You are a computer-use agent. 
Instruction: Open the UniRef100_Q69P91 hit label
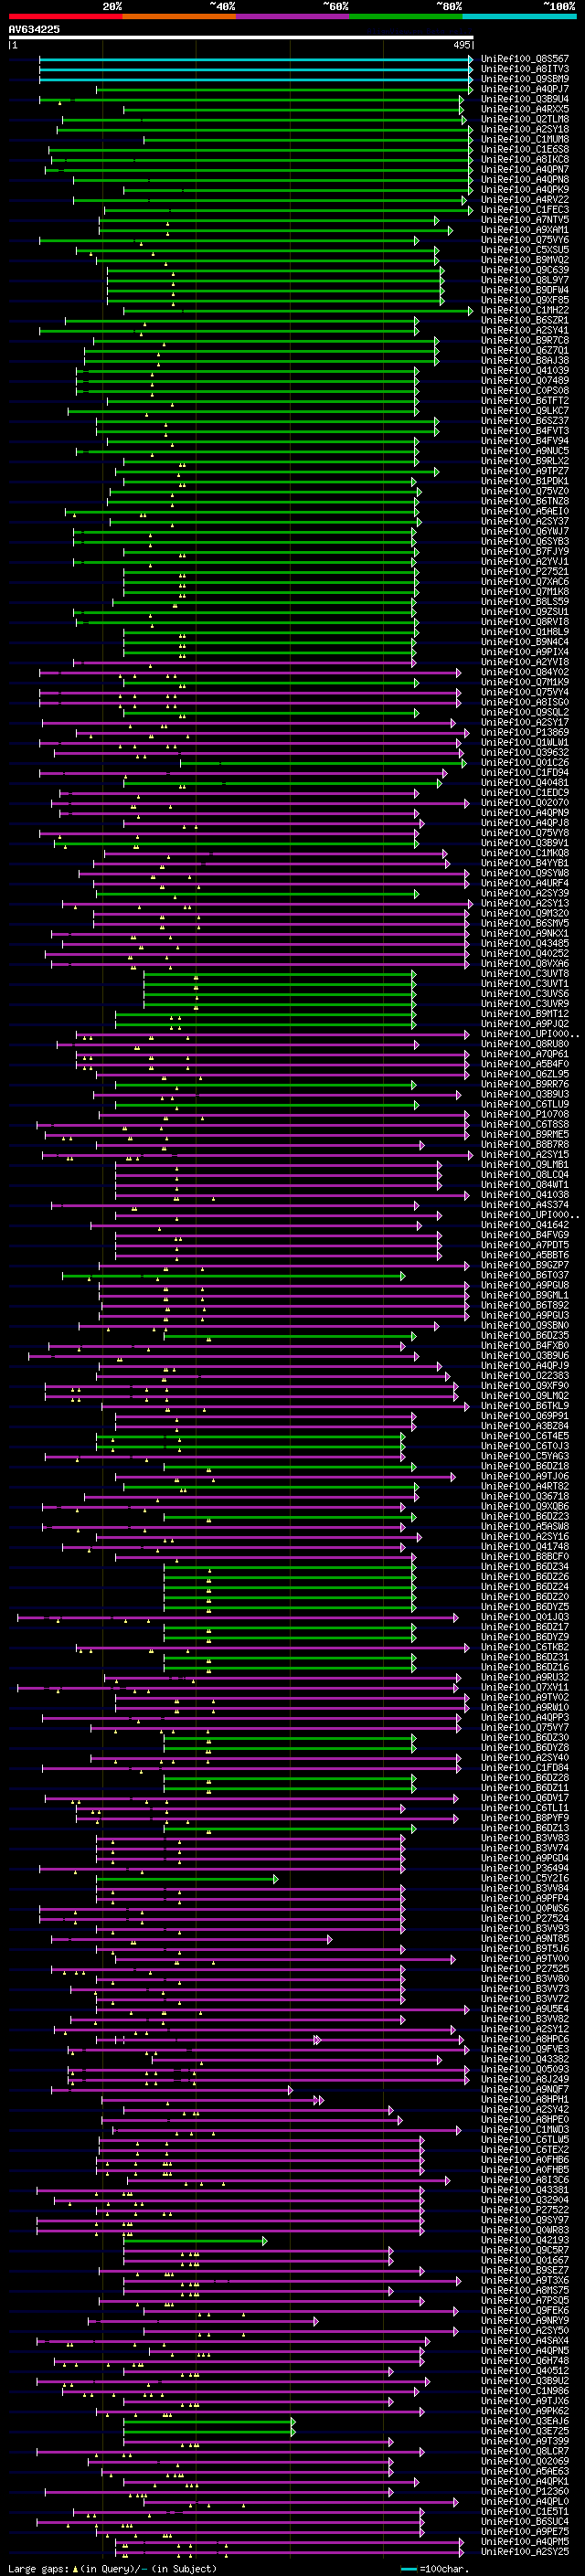click(525, 1415)
